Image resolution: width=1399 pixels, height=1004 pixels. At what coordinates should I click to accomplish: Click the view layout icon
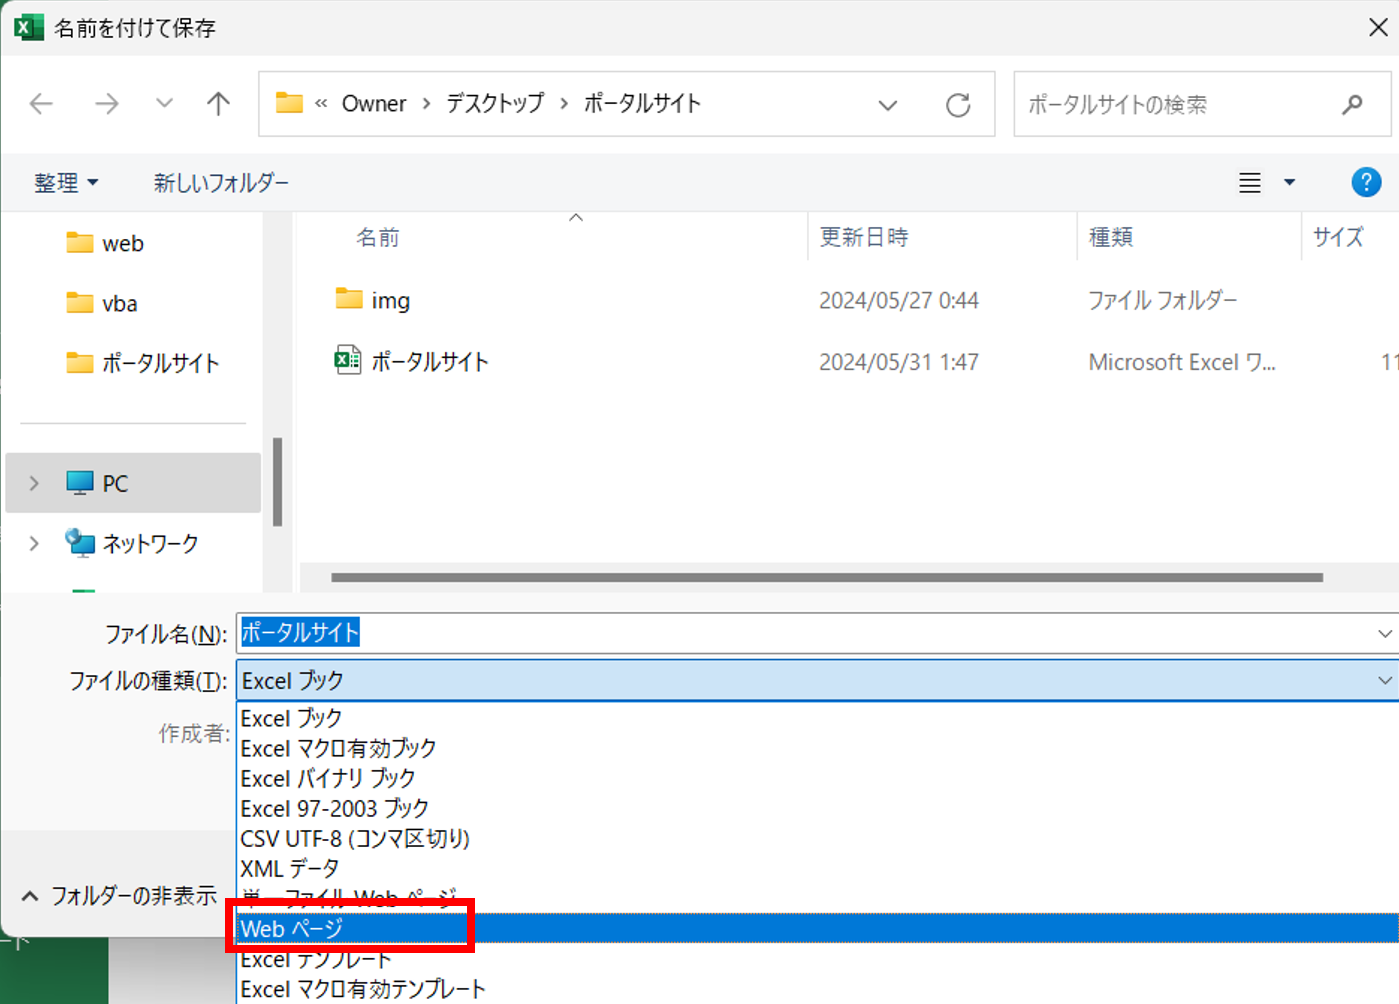(x=1250, y=183)
